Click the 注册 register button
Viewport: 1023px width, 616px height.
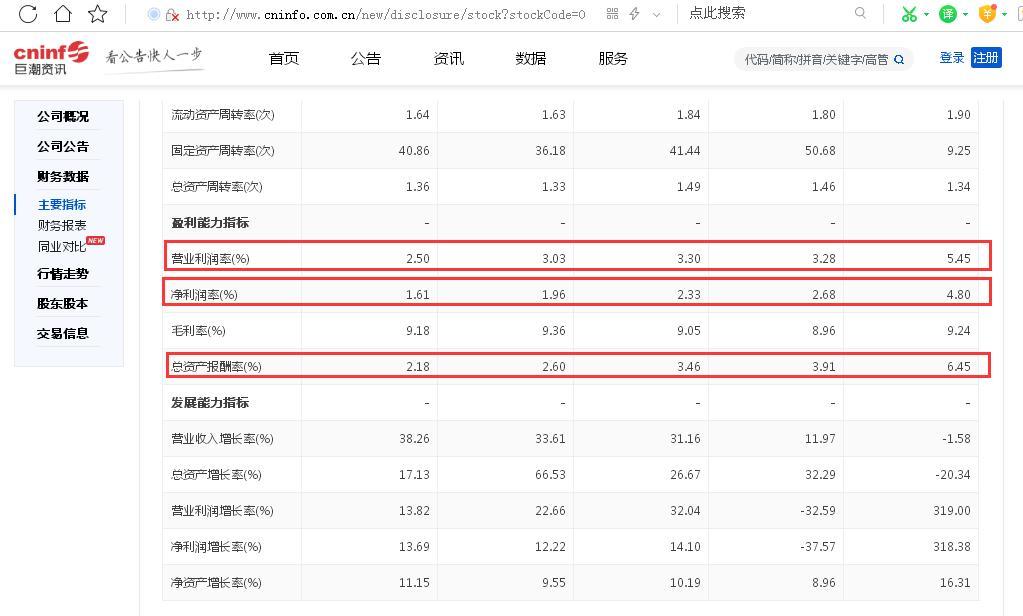[x=986, y=57]
